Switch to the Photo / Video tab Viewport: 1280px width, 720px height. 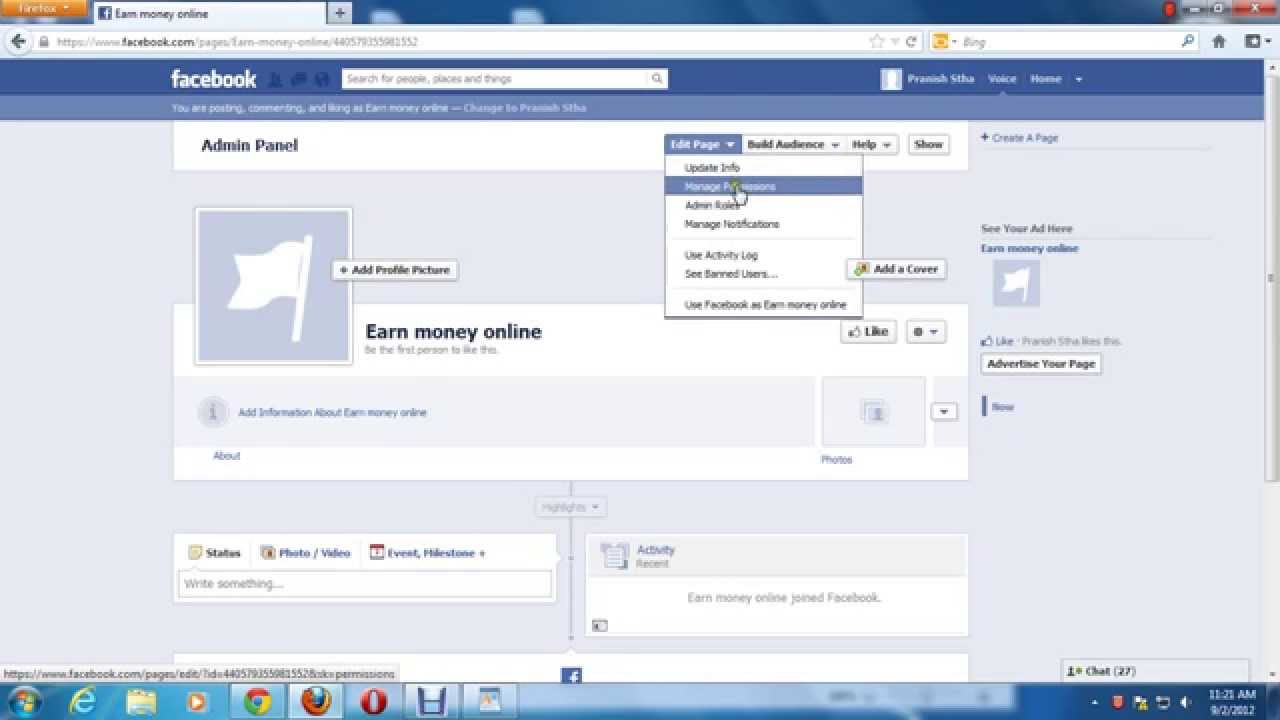[x=306, y=553]
